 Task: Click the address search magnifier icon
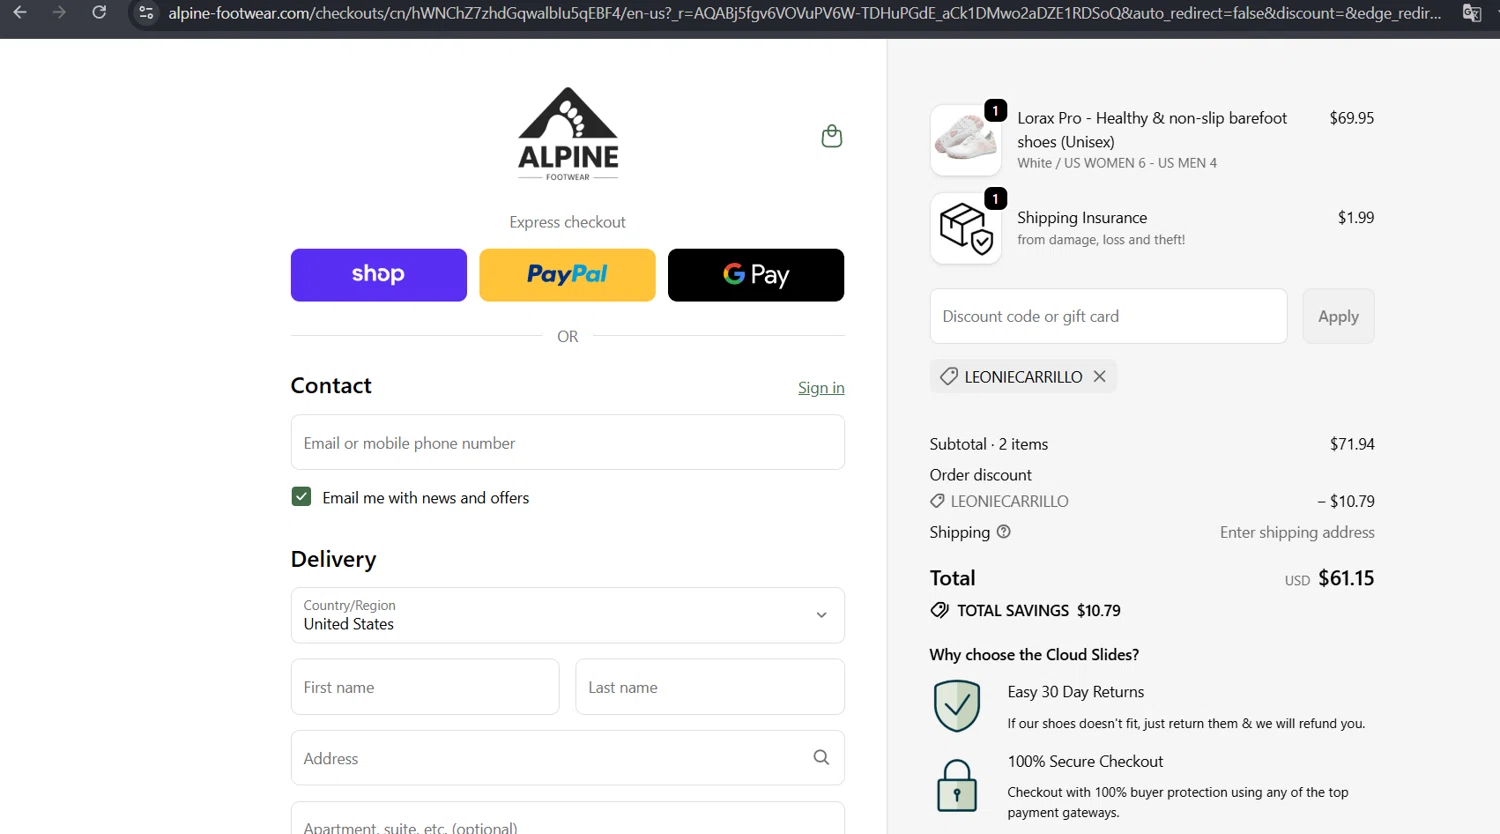(x=821, y=758)
